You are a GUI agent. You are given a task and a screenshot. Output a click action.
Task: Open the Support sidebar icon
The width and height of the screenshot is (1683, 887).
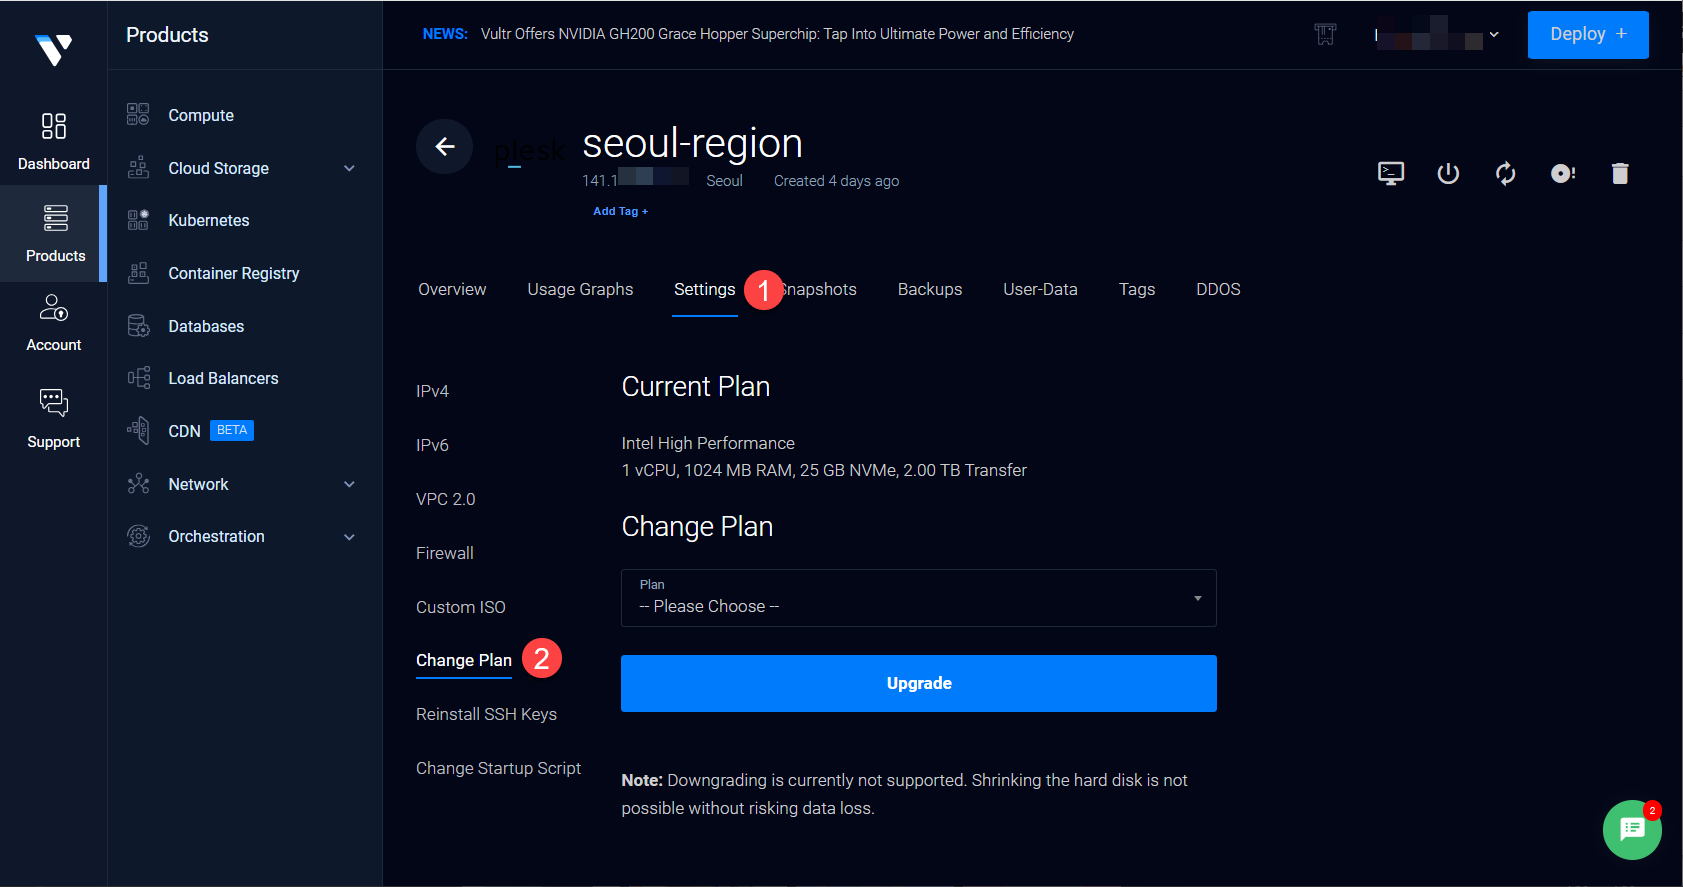click(54, 402)
